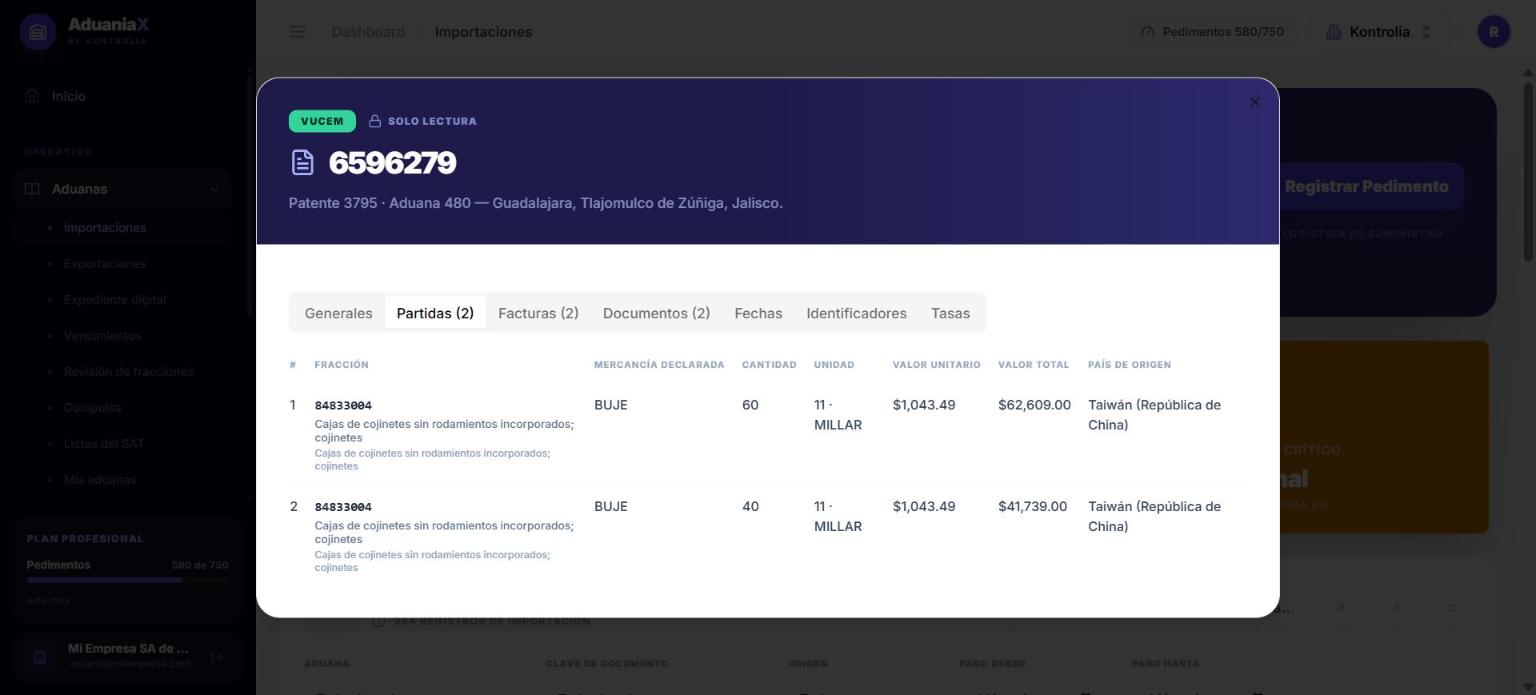Select the Partidas (2) tab
The image size is (1536, 695).
[435, 313]
